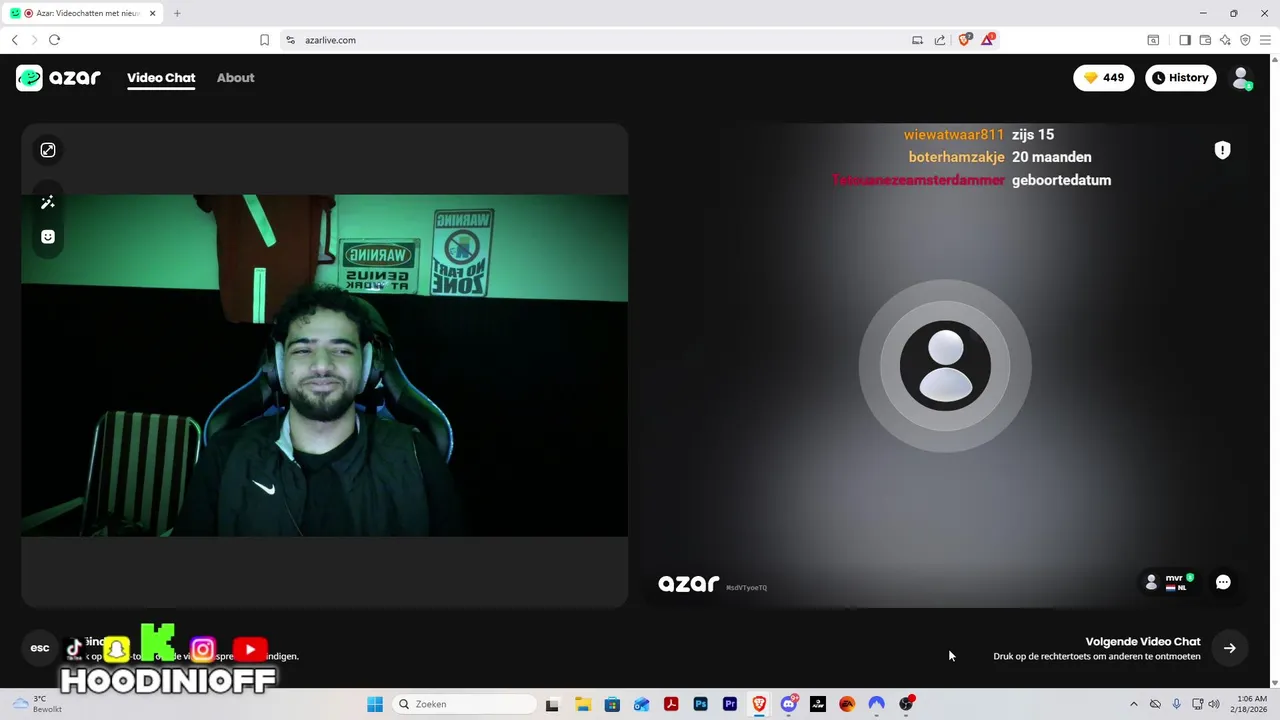Click the placeholder user avatar circle

[945, 365]
